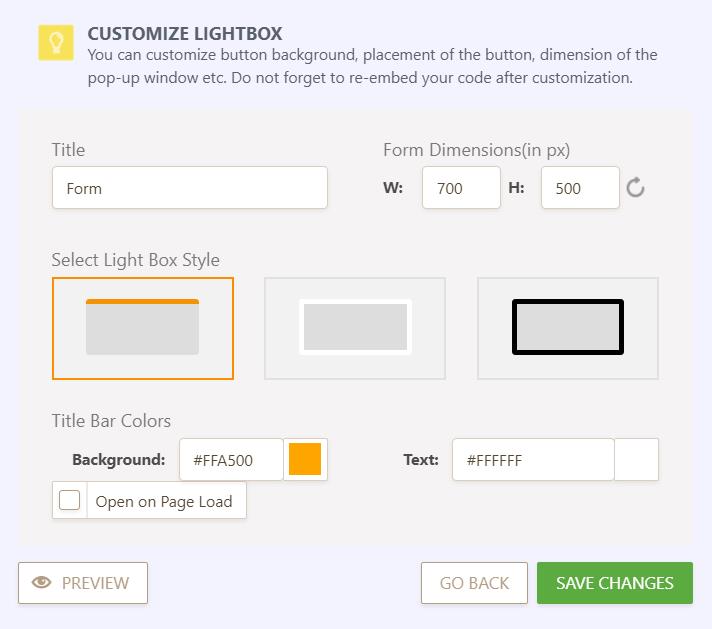The width and height of the screenshot is (712, 629).
Task: Choose the white-bordered lightbox style
Action: pos(355,328)
